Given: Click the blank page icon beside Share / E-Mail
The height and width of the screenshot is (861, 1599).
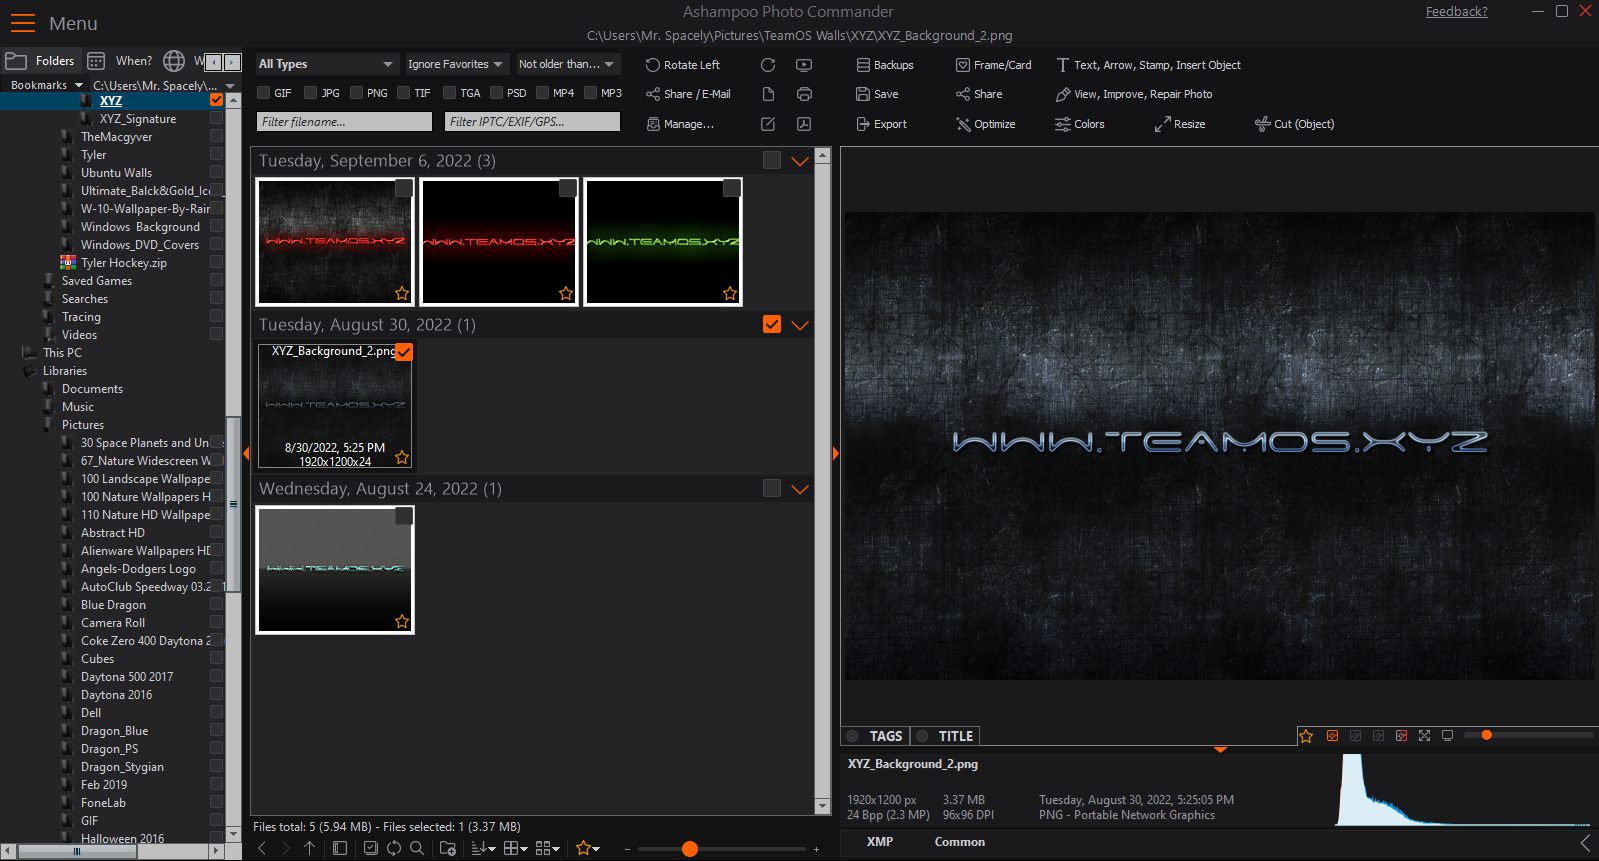Looking at the screenshot, I should [768, 94].
